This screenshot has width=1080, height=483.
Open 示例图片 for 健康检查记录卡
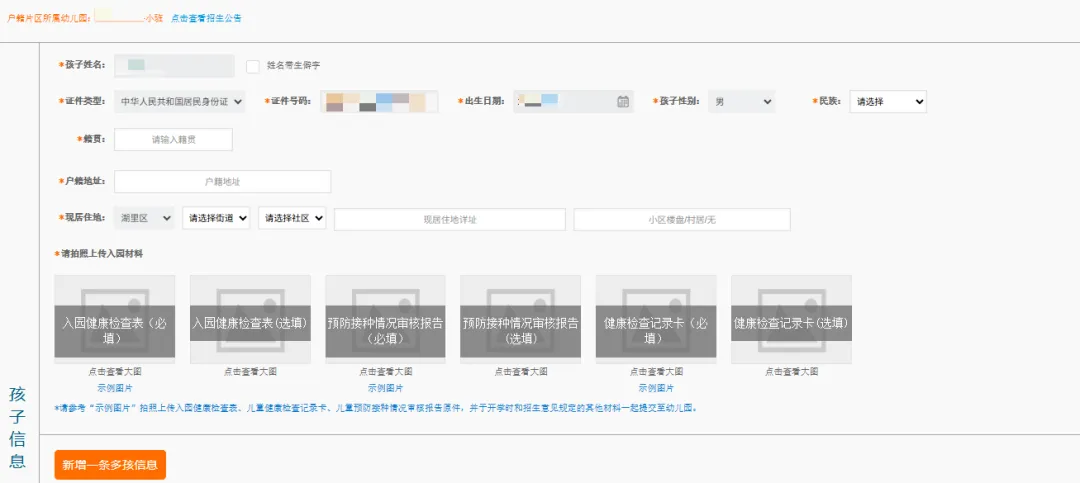coord(656,388)
